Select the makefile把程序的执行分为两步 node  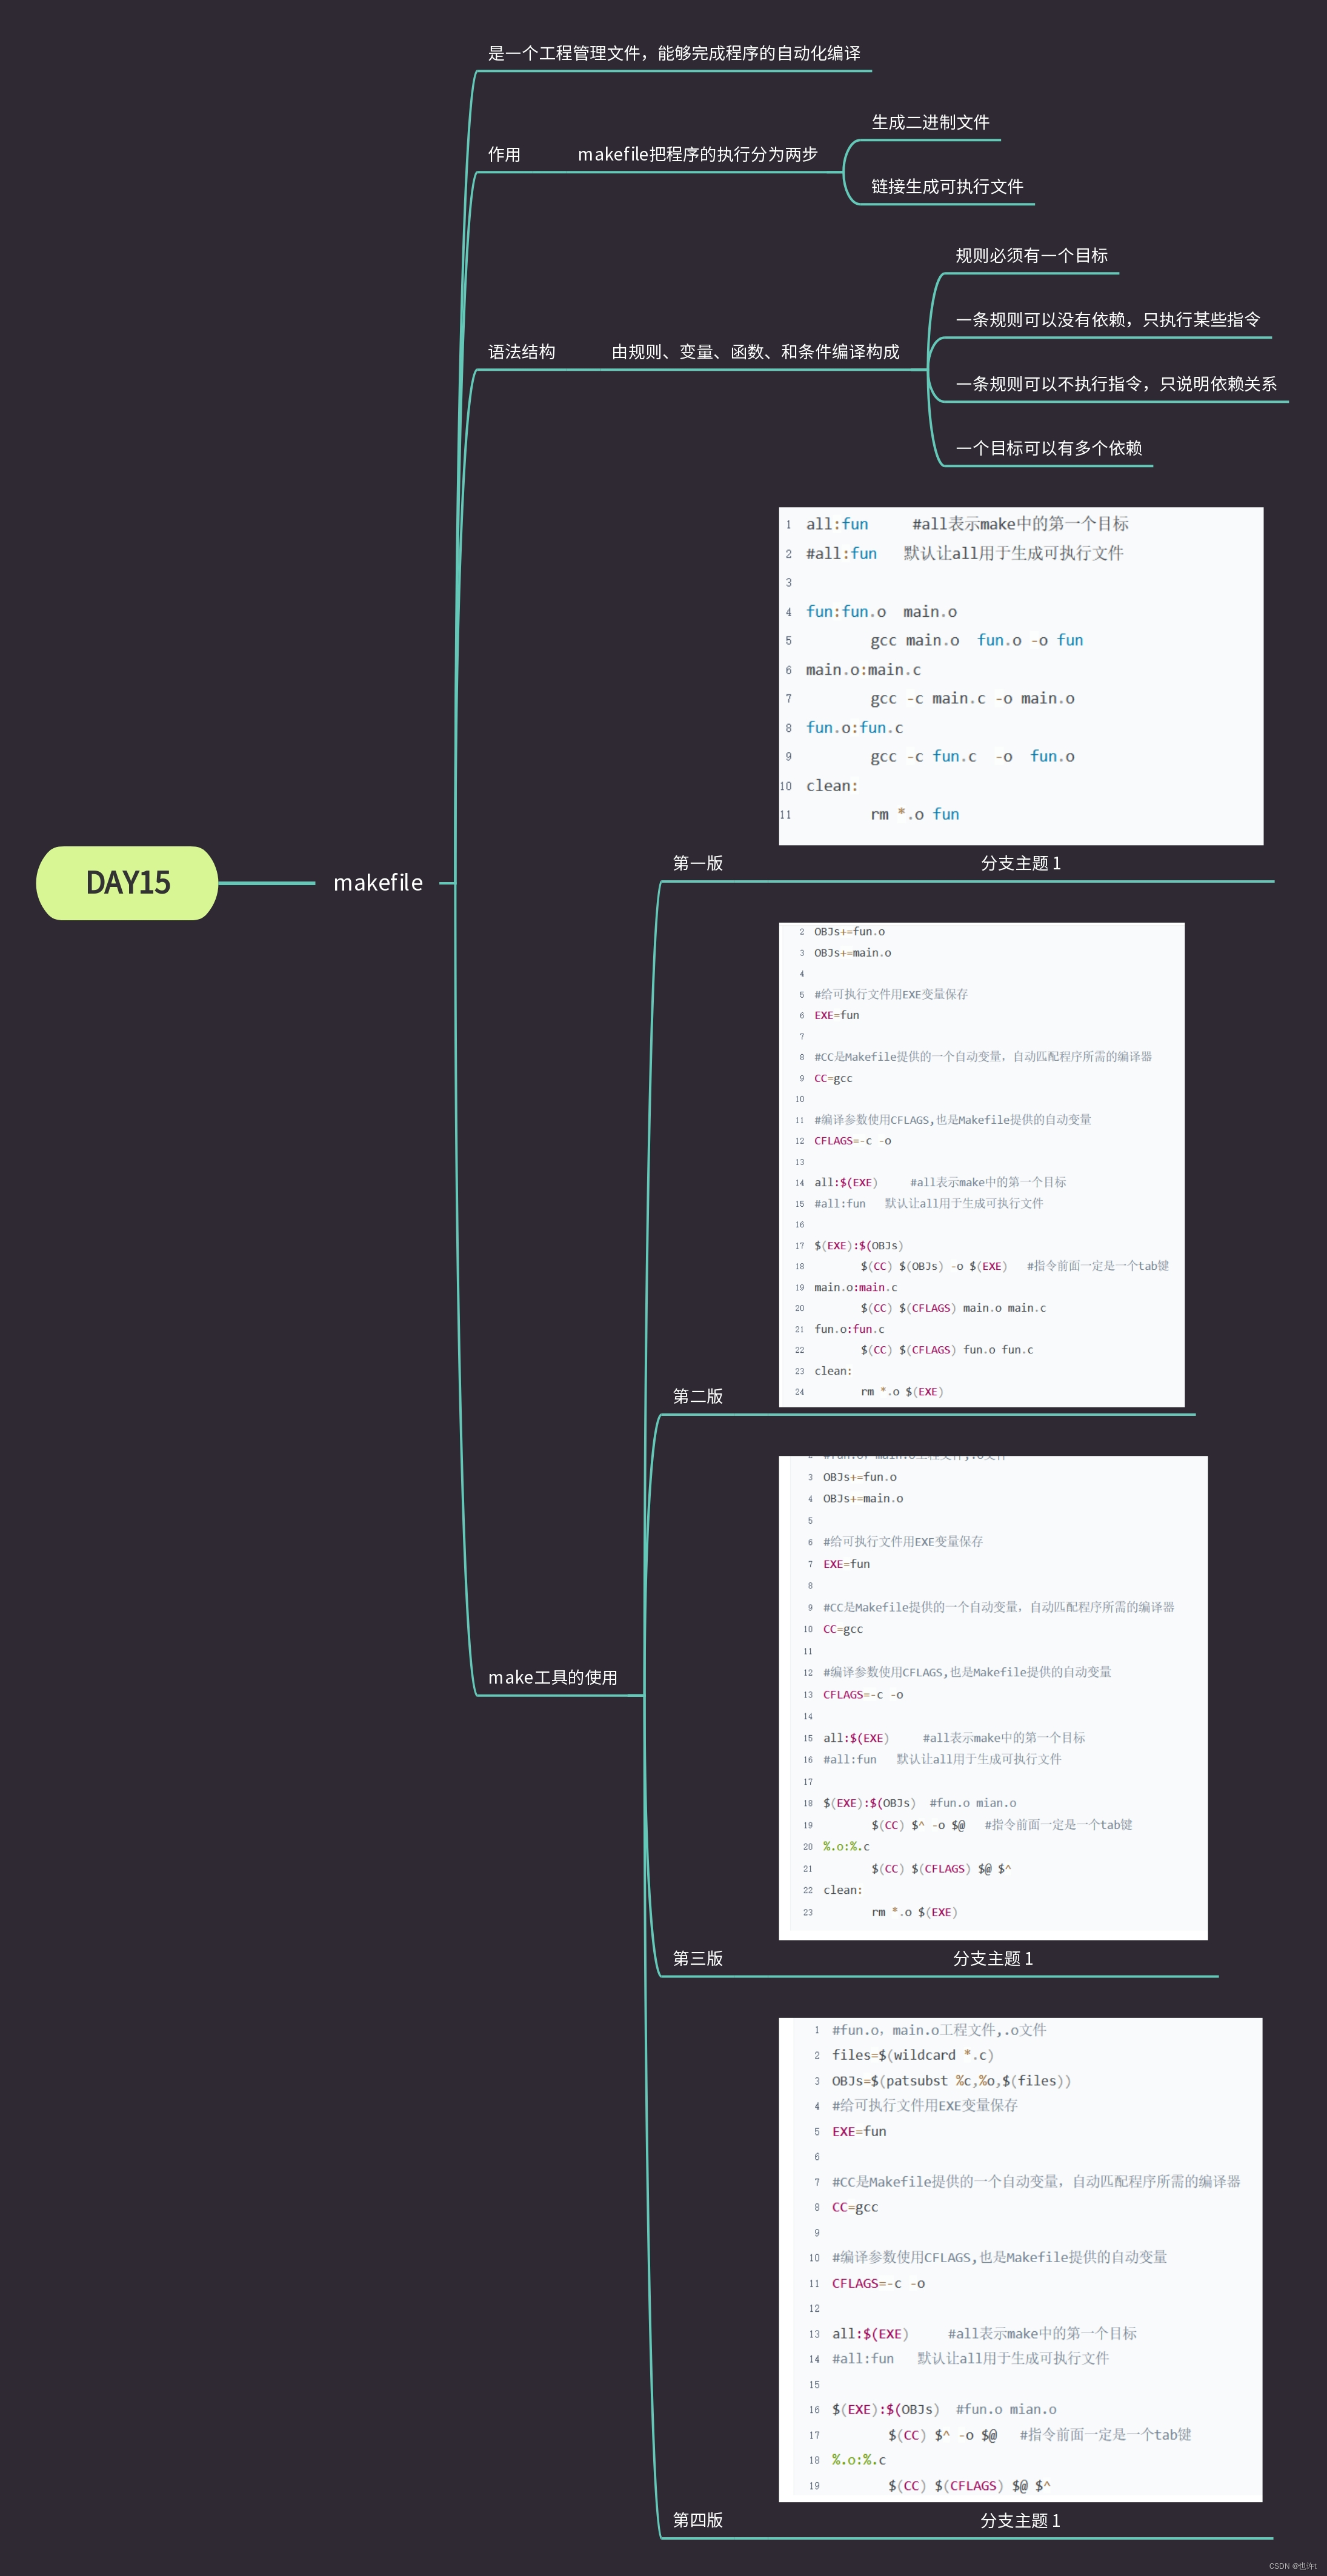[697, 154]
